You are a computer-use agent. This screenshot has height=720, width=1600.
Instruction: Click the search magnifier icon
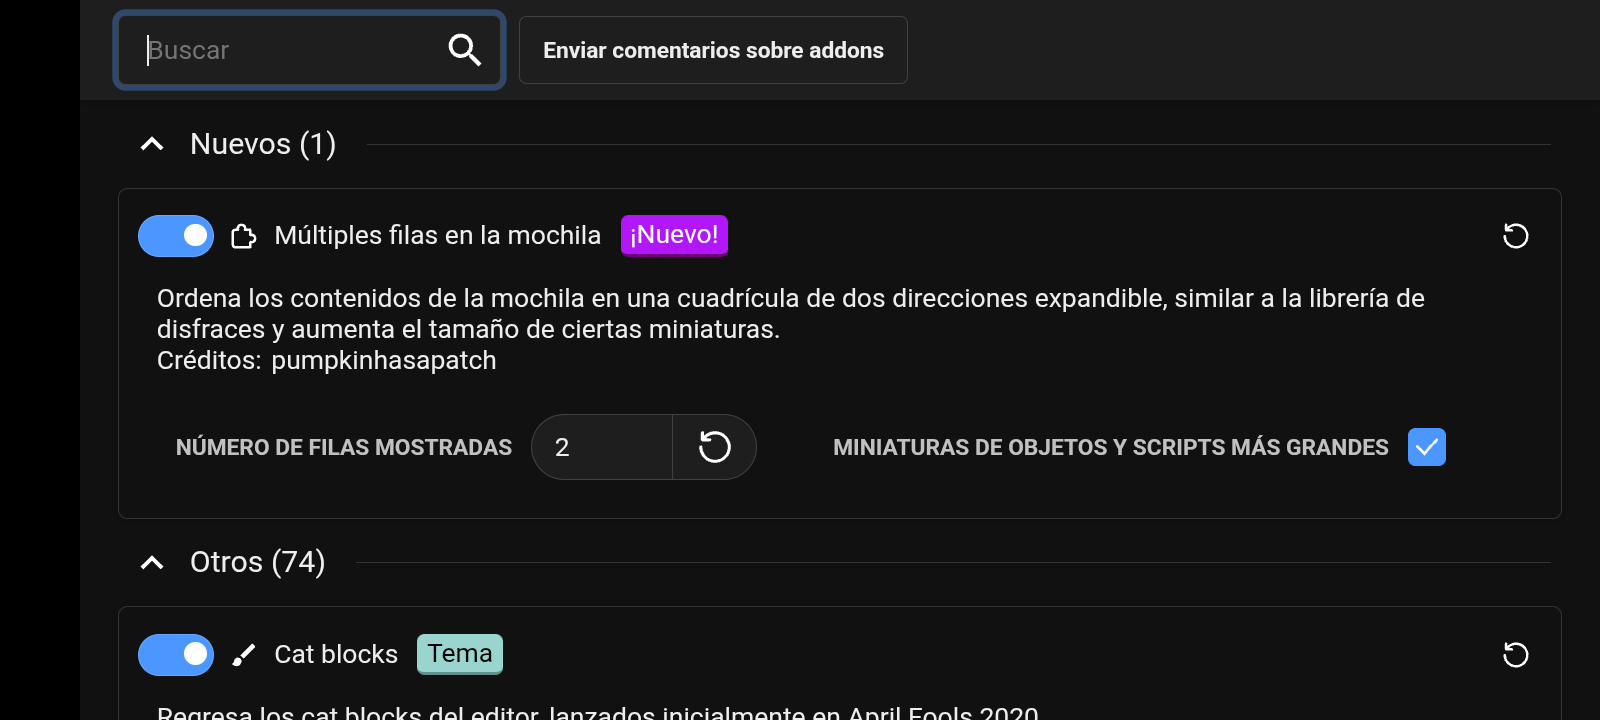[x=465, y=49]
